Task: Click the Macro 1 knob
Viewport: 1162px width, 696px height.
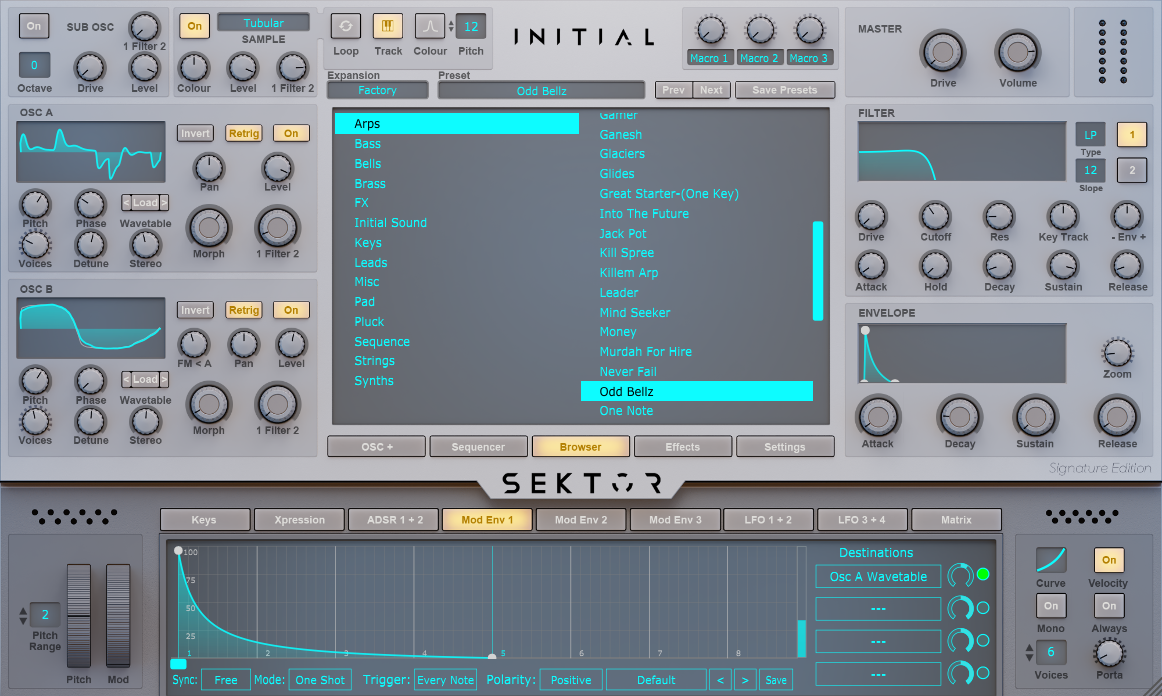Action: (x=710, y=31)
